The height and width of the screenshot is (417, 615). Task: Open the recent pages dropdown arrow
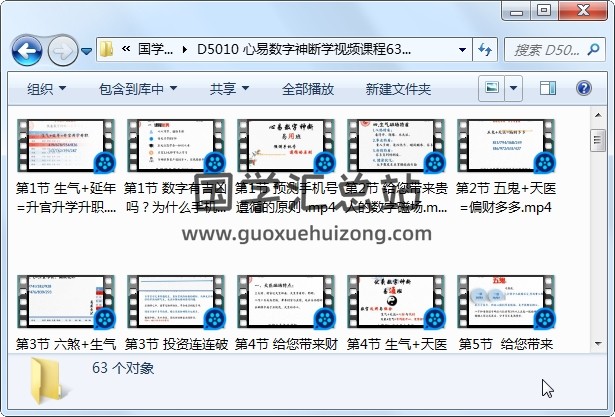click(x=88, y=50)
